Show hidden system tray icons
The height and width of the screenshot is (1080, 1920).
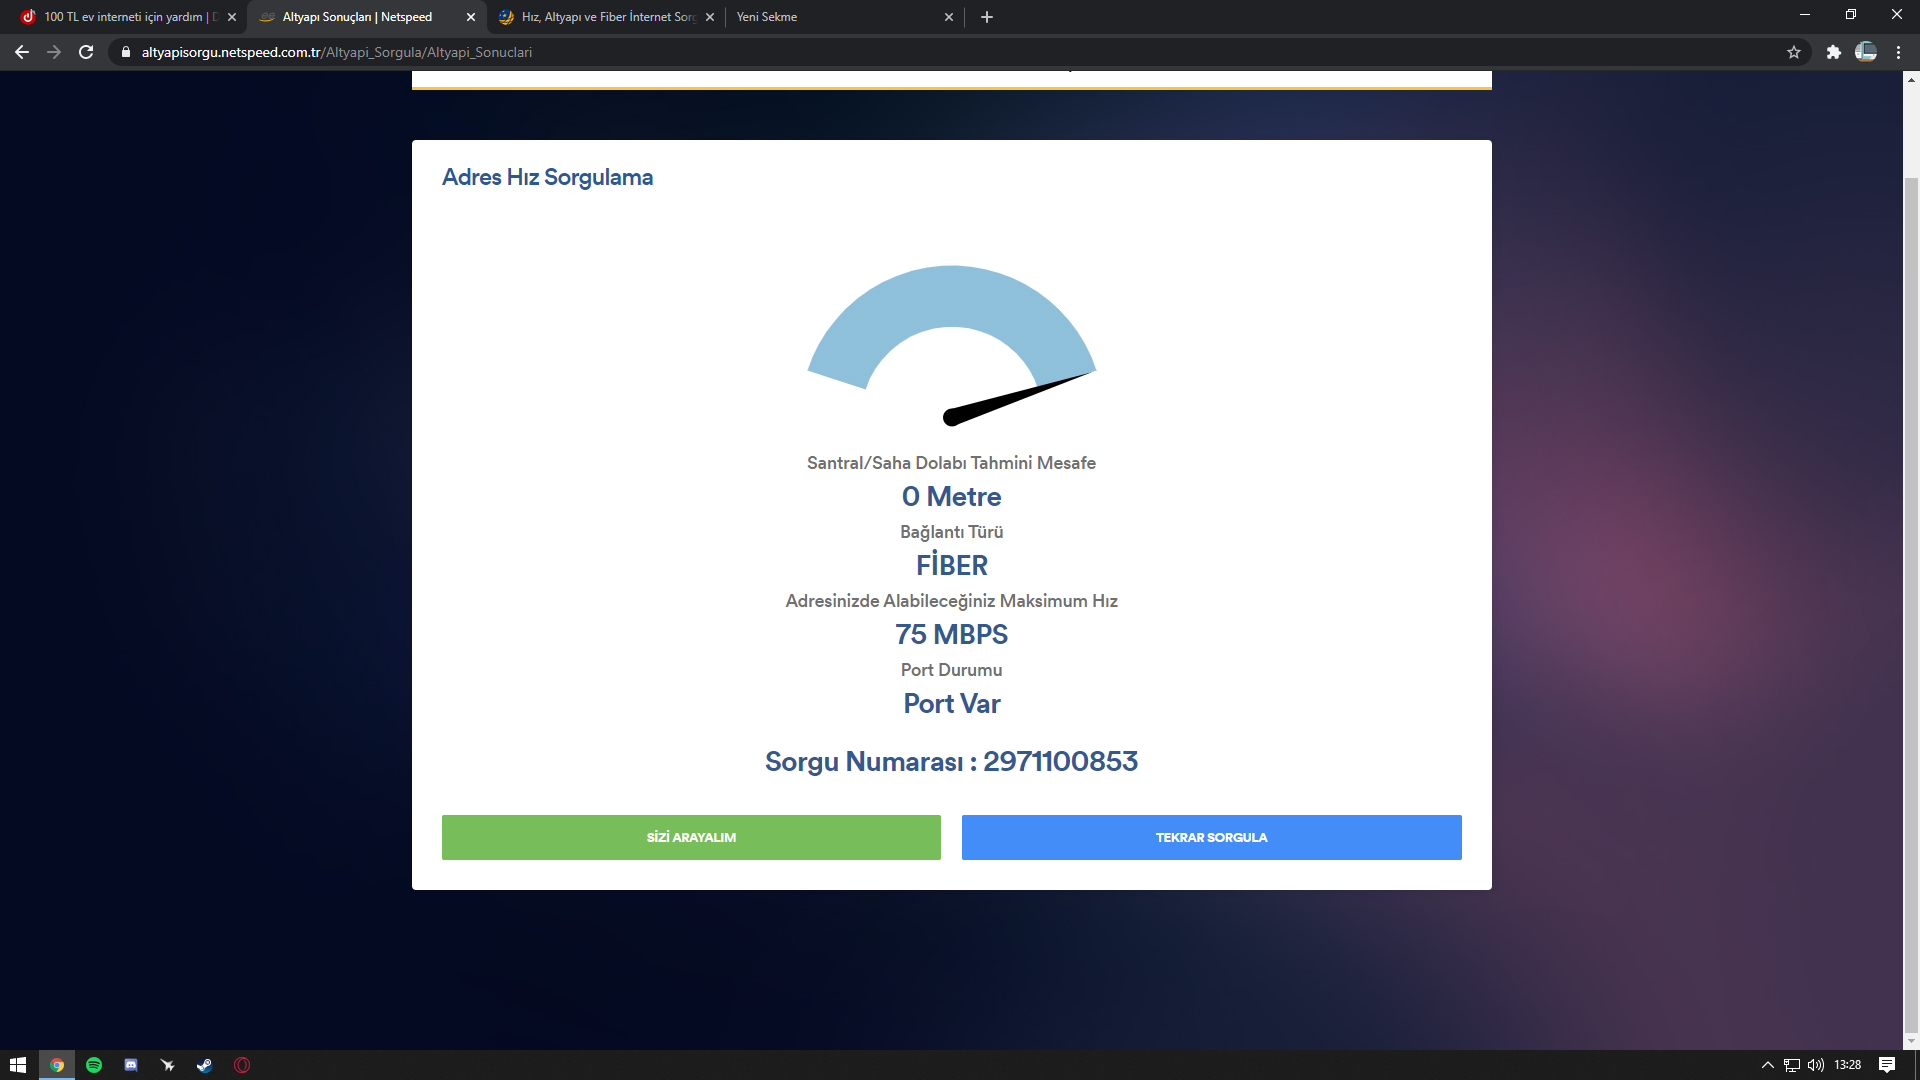(1767, 1065)
